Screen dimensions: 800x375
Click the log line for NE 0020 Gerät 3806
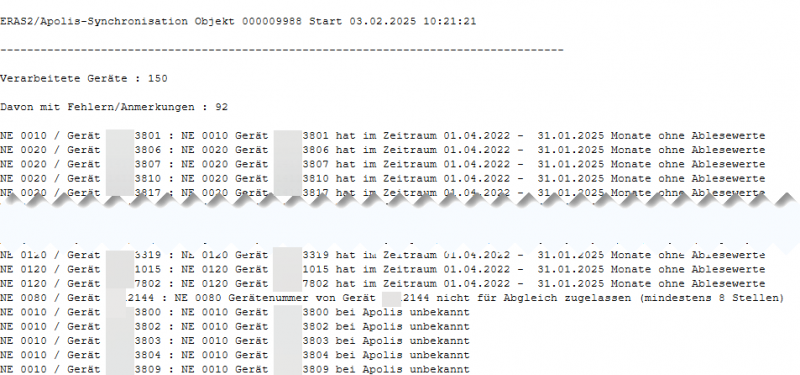click(383, 150)
